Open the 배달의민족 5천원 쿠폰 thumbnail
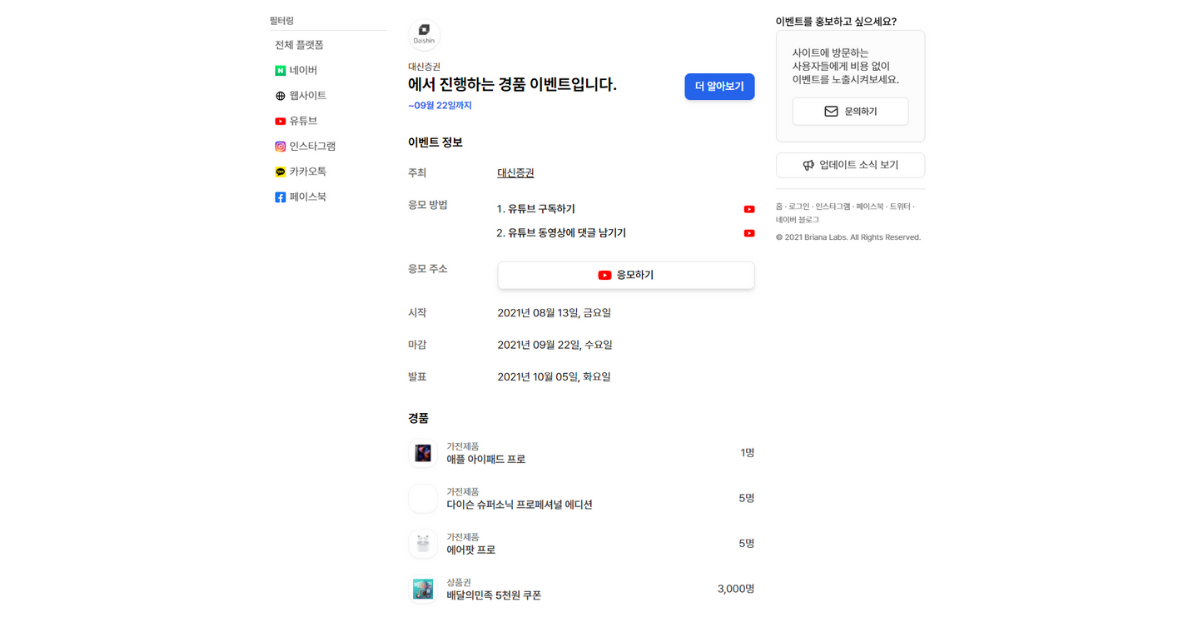The height and width of the screenshot is (627, 1200). [423, 589]
